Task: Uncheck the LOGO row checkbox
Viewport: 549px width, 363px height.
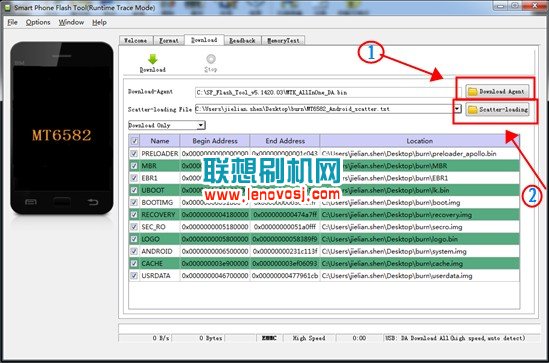Action: [134, 239]
